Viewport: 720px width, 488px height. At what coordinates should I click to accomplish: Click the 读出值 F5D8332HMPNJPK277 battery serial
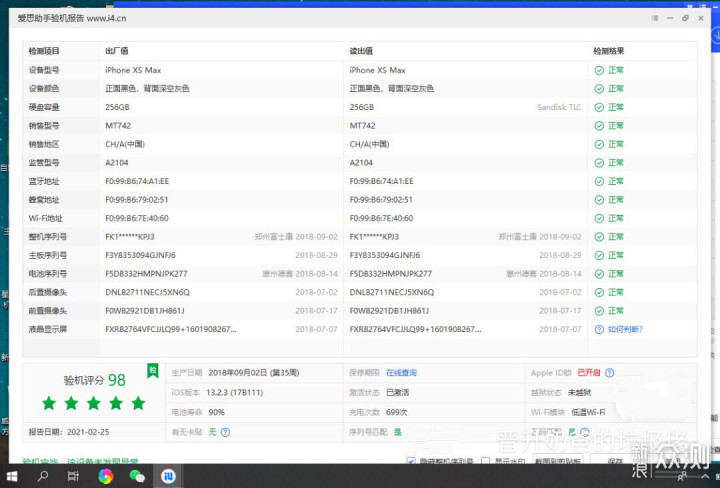tap(391, 274)
